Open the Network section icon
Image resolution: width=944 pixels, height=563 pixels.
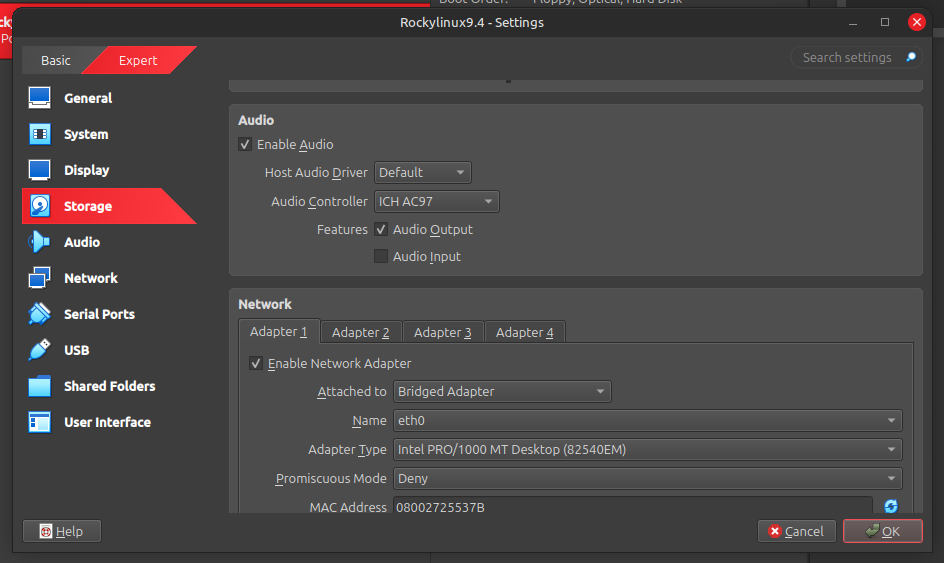[40, 278]
